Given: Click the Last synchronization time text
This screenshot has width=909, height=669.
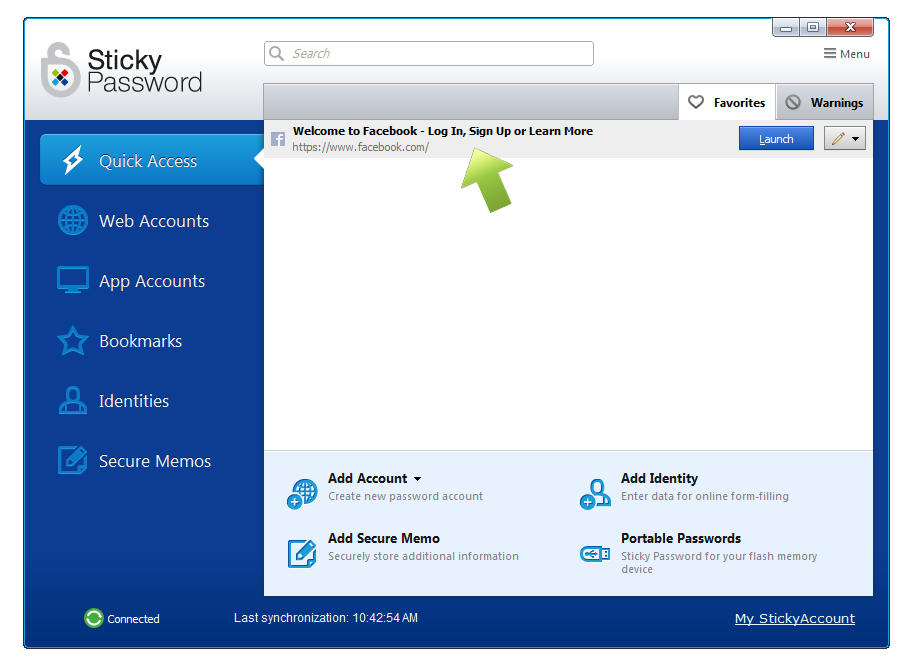Looking at the screenshot, I should (x=326, y=618).
